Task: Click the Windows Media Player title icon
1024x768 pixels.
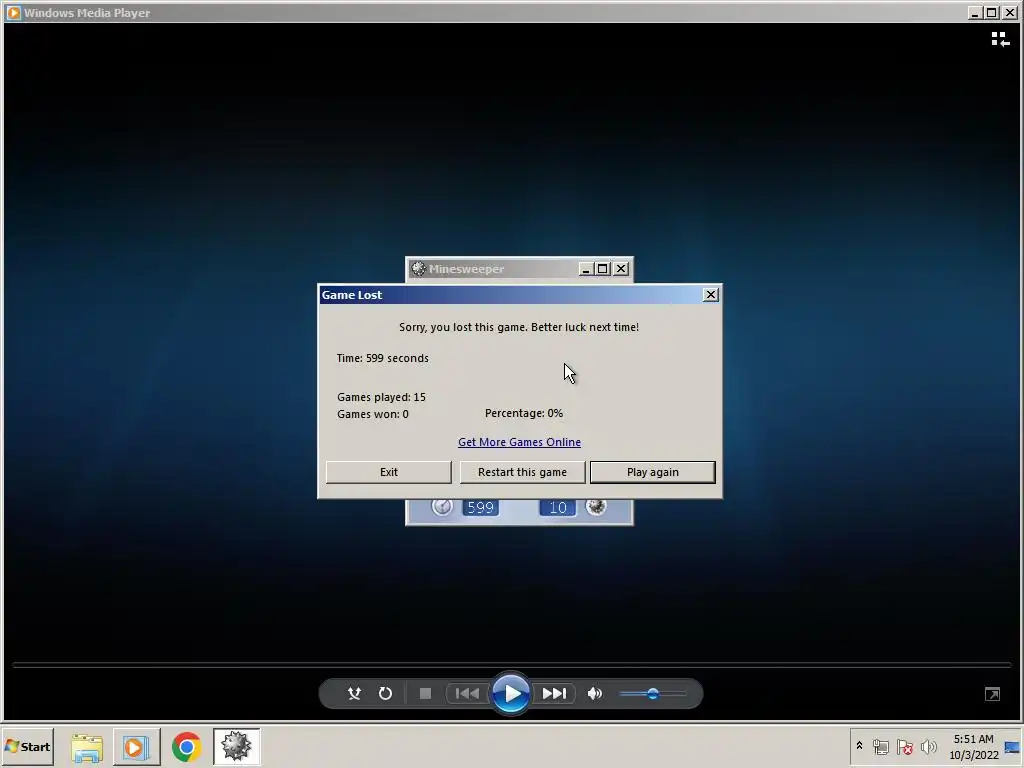Action: (x=13, y=12)
